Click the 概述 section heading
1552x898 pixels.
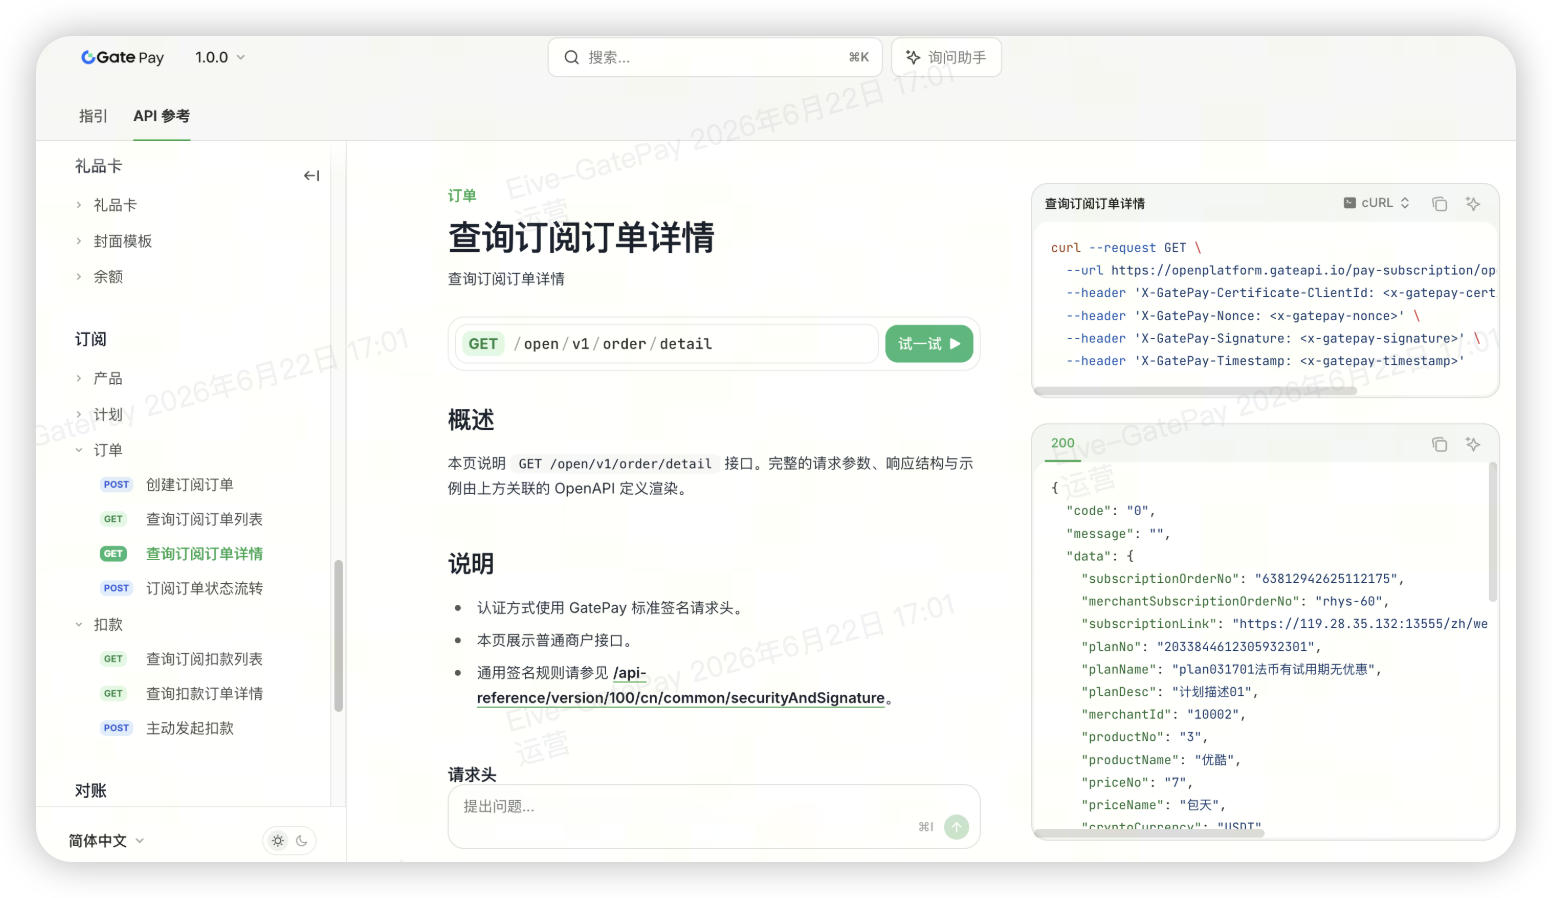[471, 420]
